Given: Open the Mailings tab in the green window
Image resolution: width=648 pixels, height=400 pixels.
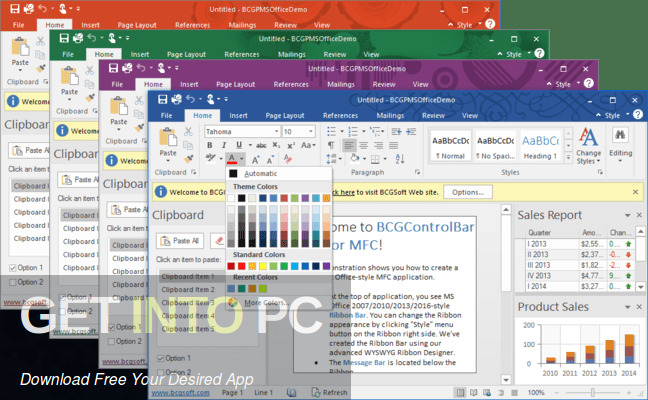Looking at the screenshot, I should point(291,54).
